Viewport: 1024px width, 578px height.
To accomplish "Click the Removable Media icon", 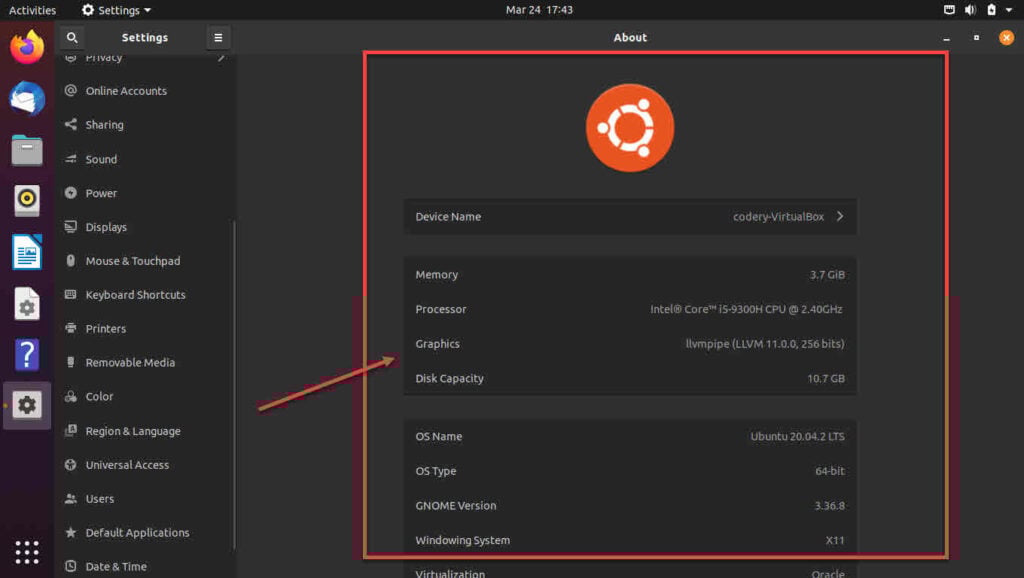I will click(x=71, y=362).
